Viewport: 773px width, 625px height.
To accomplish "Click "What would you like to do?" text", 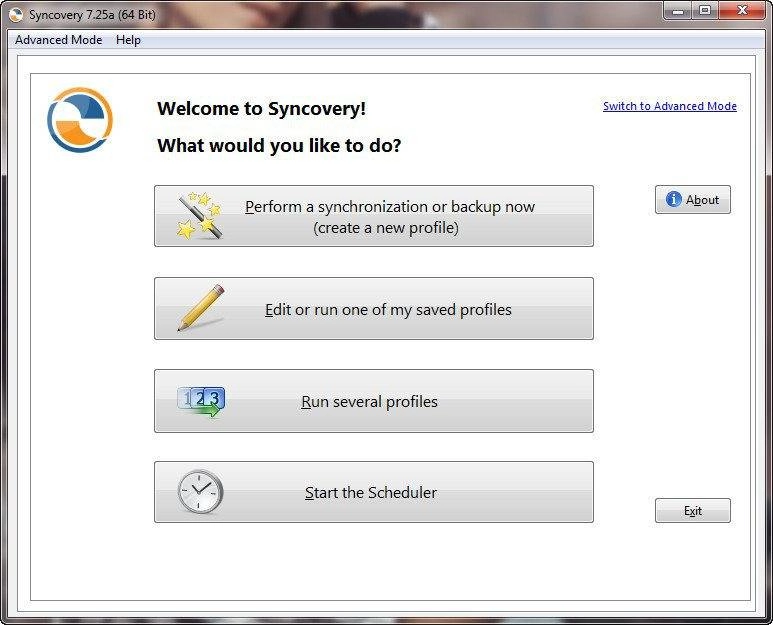I will [279, 145].
